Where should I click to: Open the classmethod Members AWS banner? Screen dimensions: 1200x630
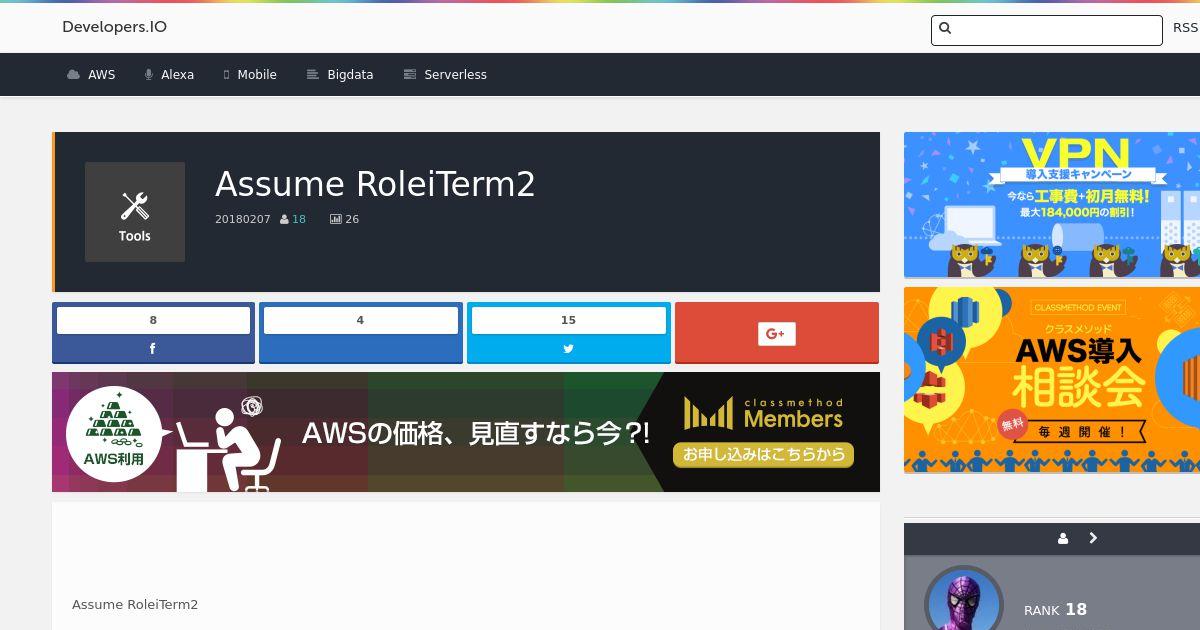(x=466, y=432)
